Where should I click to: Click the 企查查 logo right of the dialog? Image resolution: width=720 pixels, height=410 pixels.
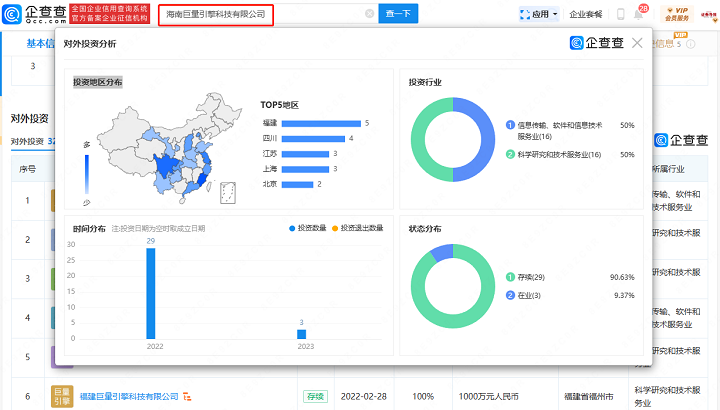click(681, 140)
